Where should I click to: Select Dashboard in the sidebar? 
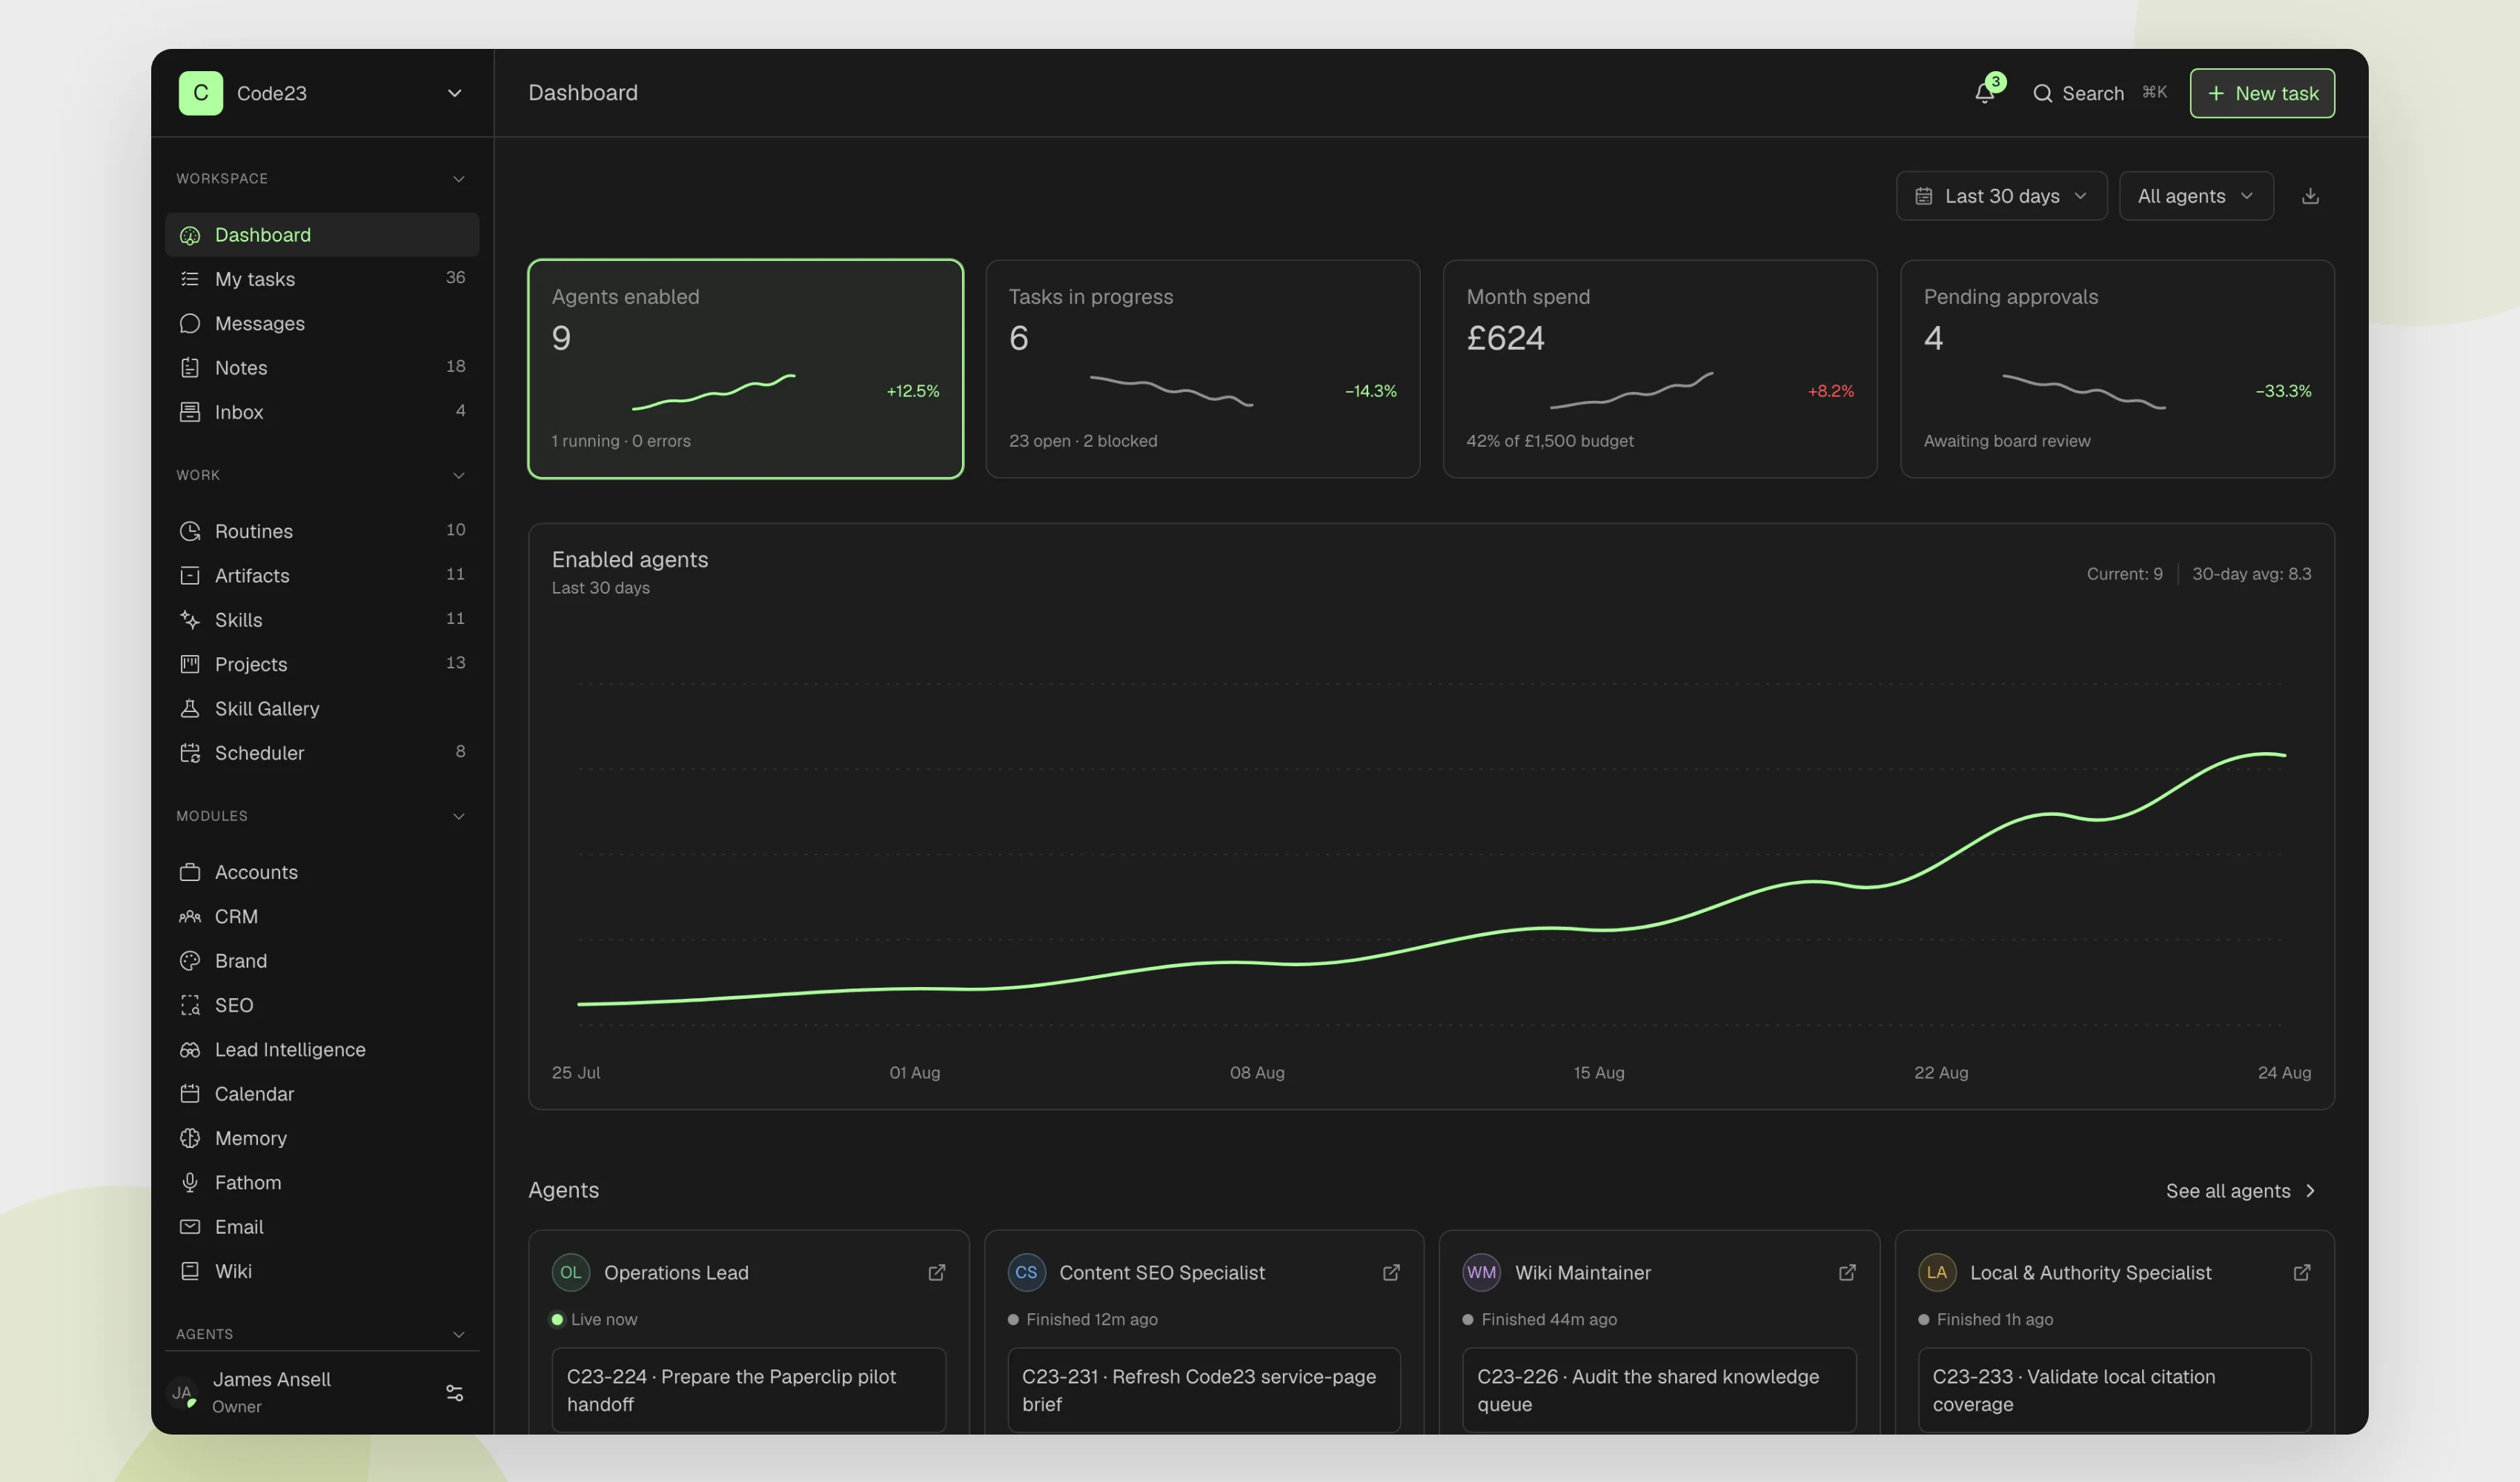coord(322,235)
